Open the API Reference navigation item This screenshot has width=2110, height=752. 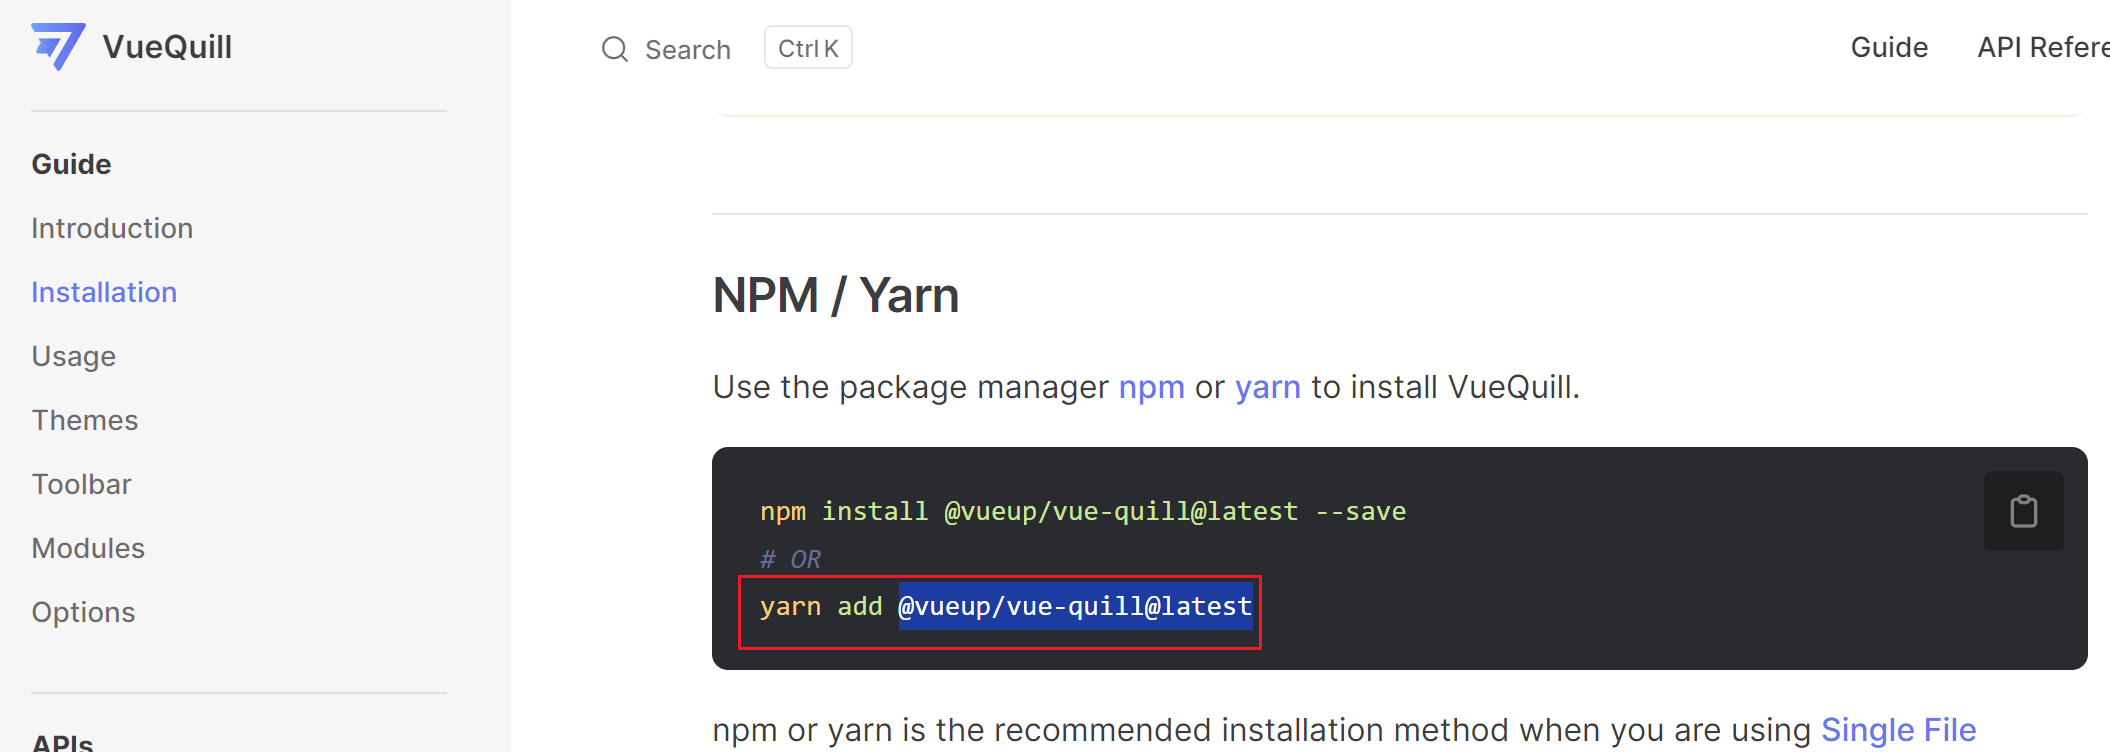(2043, 47)
